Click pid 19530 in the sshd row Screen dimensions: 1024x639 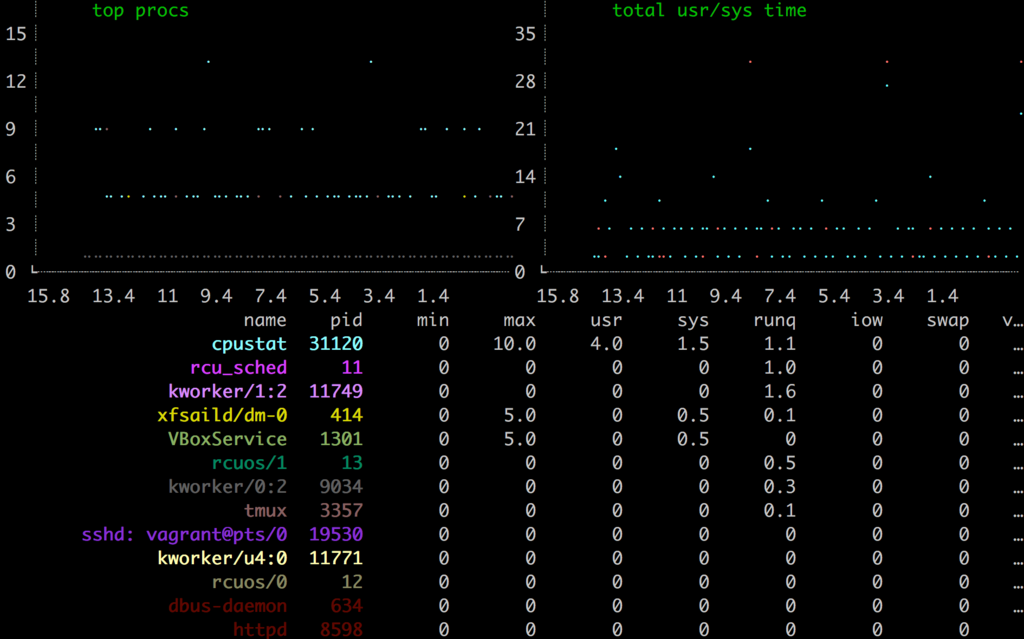coord(336,534)
